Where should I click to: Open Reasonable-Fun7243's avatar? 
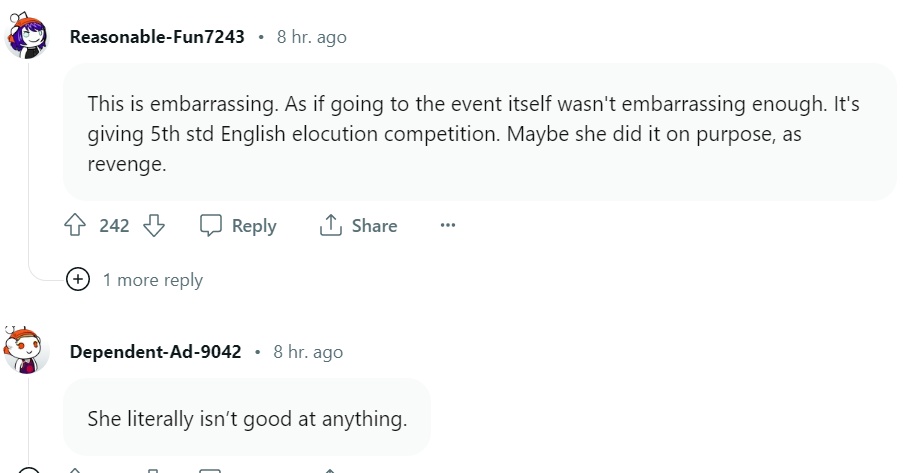[x=28, y=37]
